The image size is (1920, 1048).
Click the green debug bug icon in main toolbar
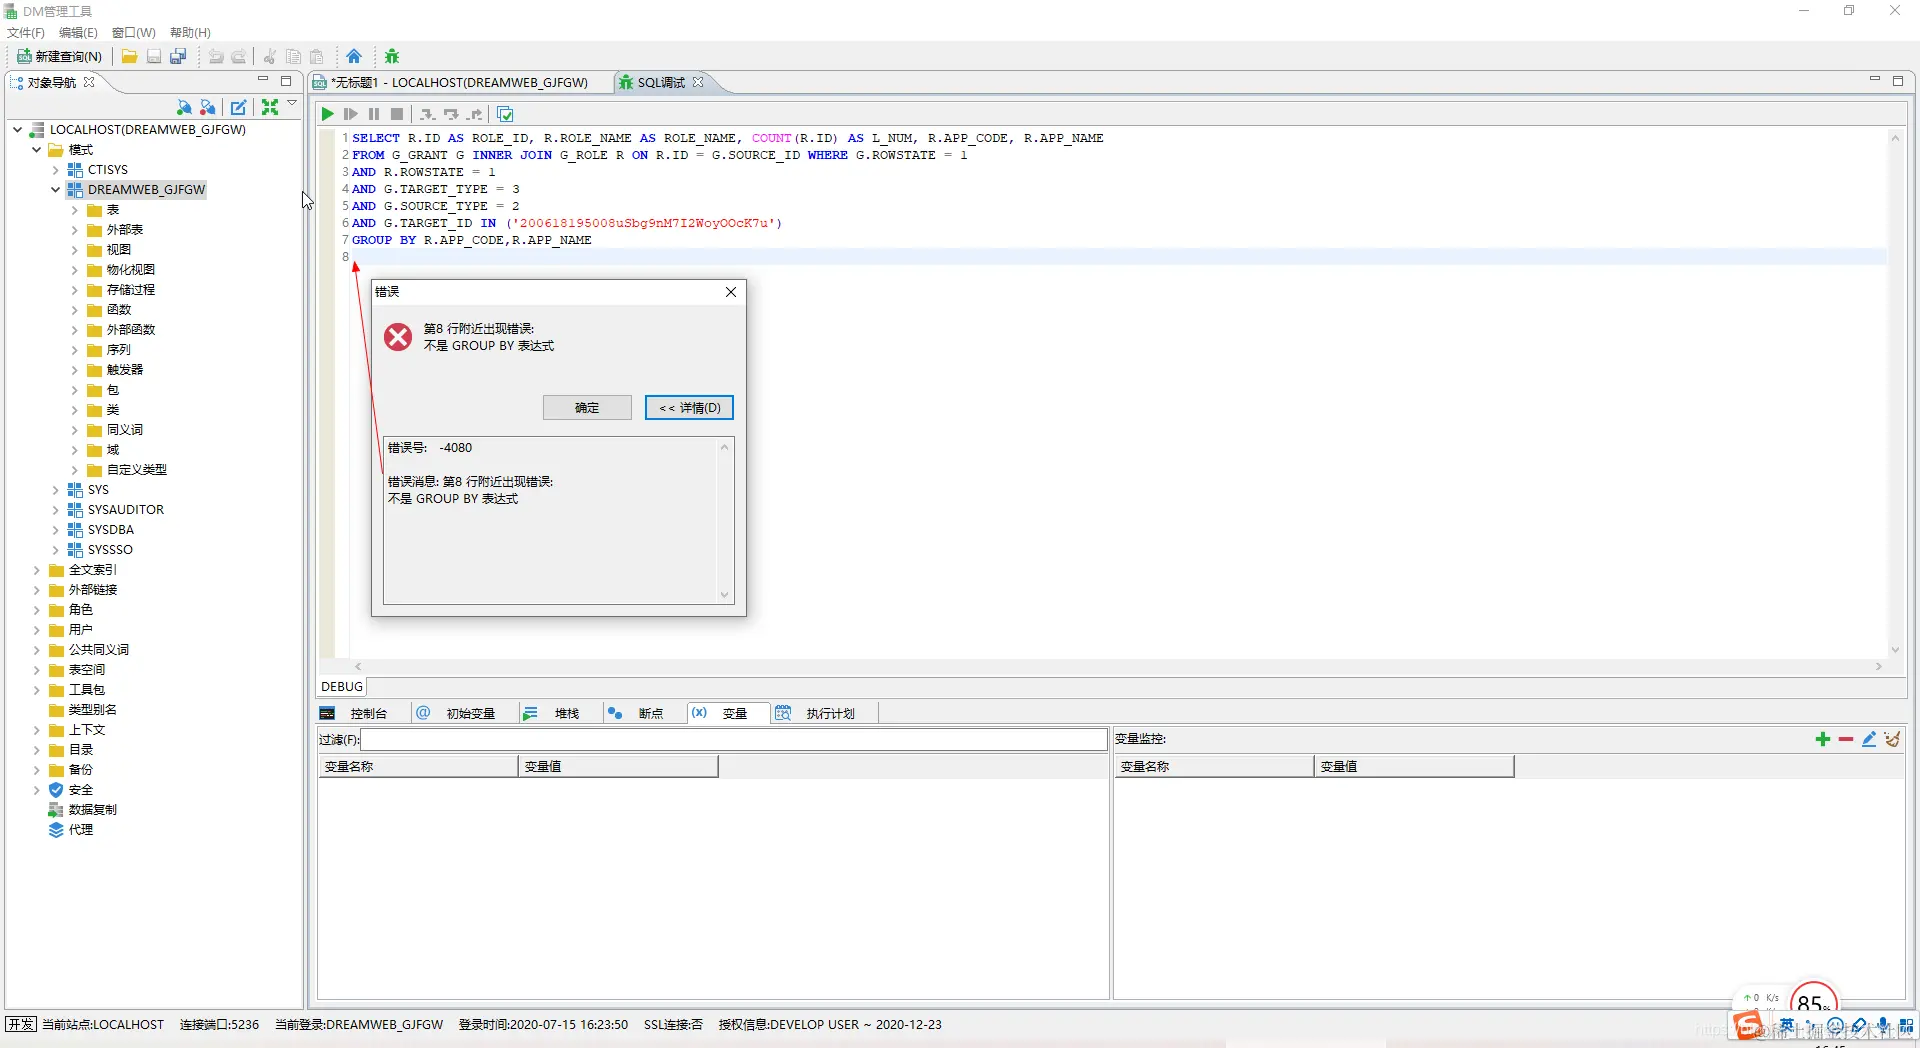pos(392,56)
